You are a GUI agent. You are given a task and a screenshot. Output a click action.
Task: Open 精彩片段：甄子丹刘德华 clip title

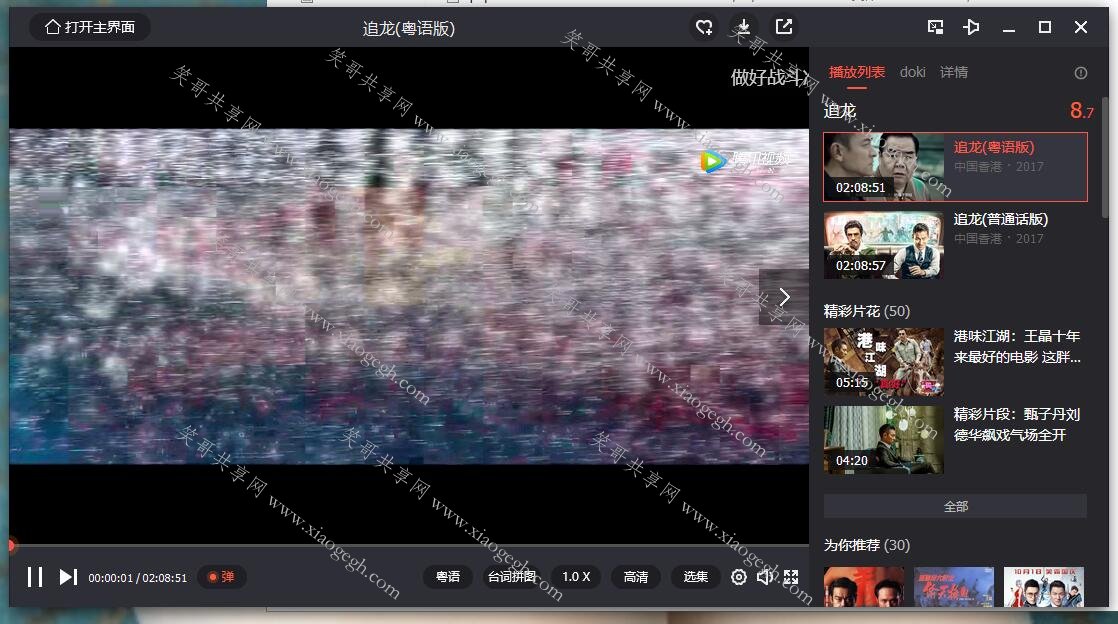click(x=1017, y=424)
